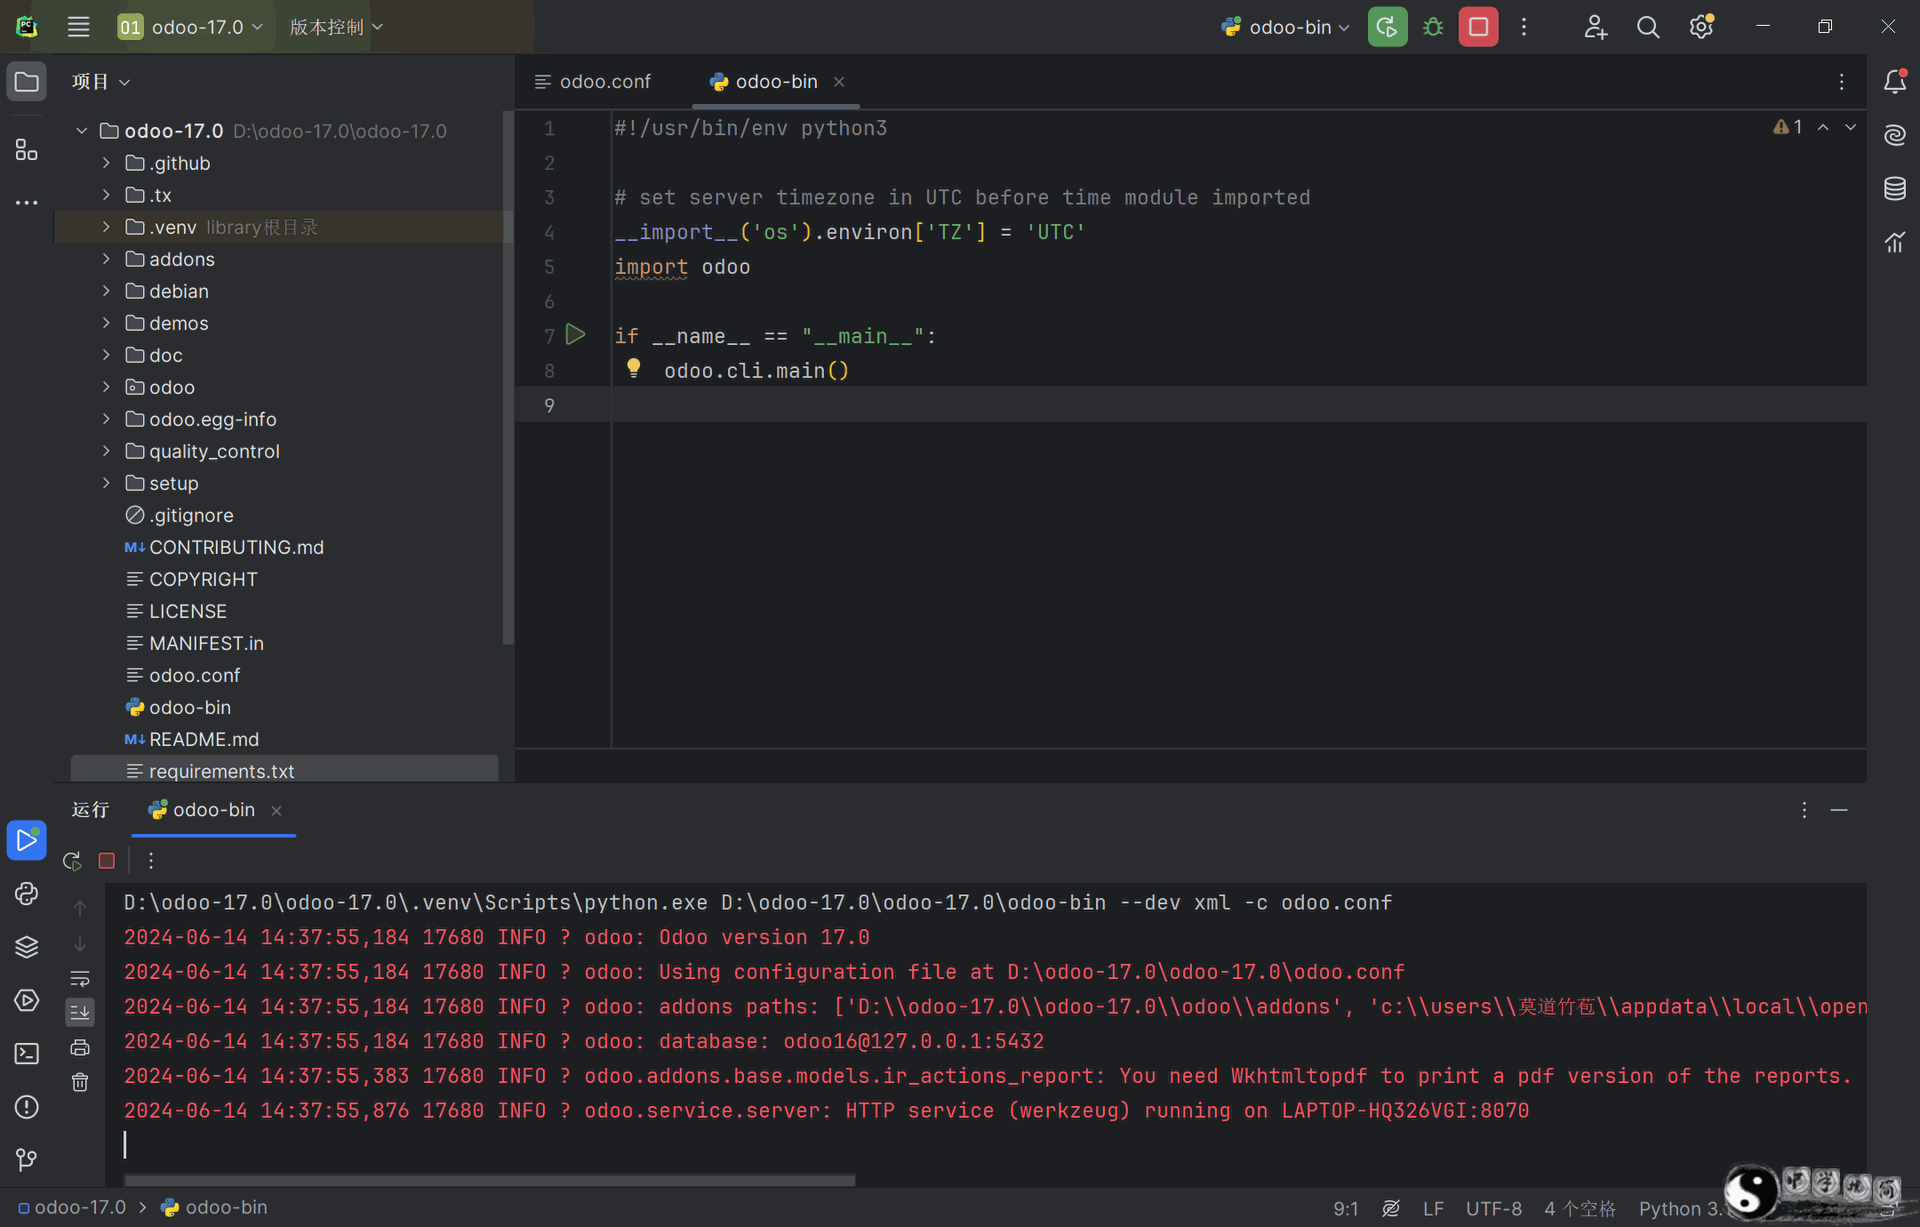Screen dimensions: 1920x1227
Task: Show more tool windows ellipsis
Action: [x=27, y=202]
